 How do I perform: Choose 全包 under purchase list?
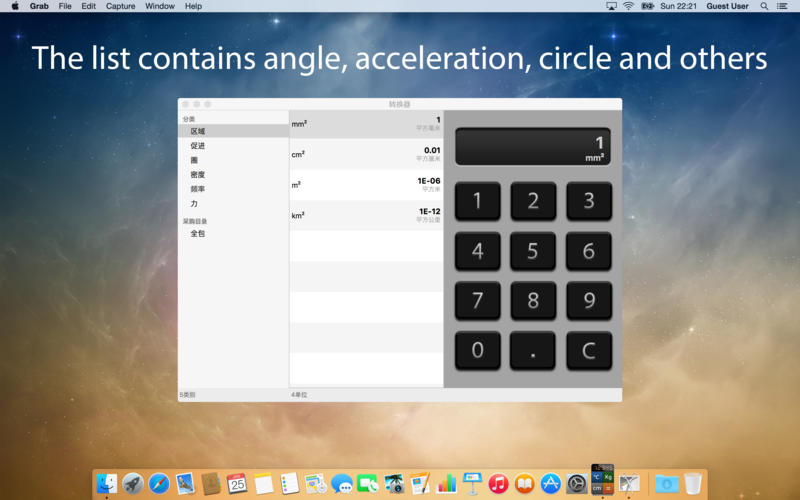pyautogui.click(x=198, y=234)
